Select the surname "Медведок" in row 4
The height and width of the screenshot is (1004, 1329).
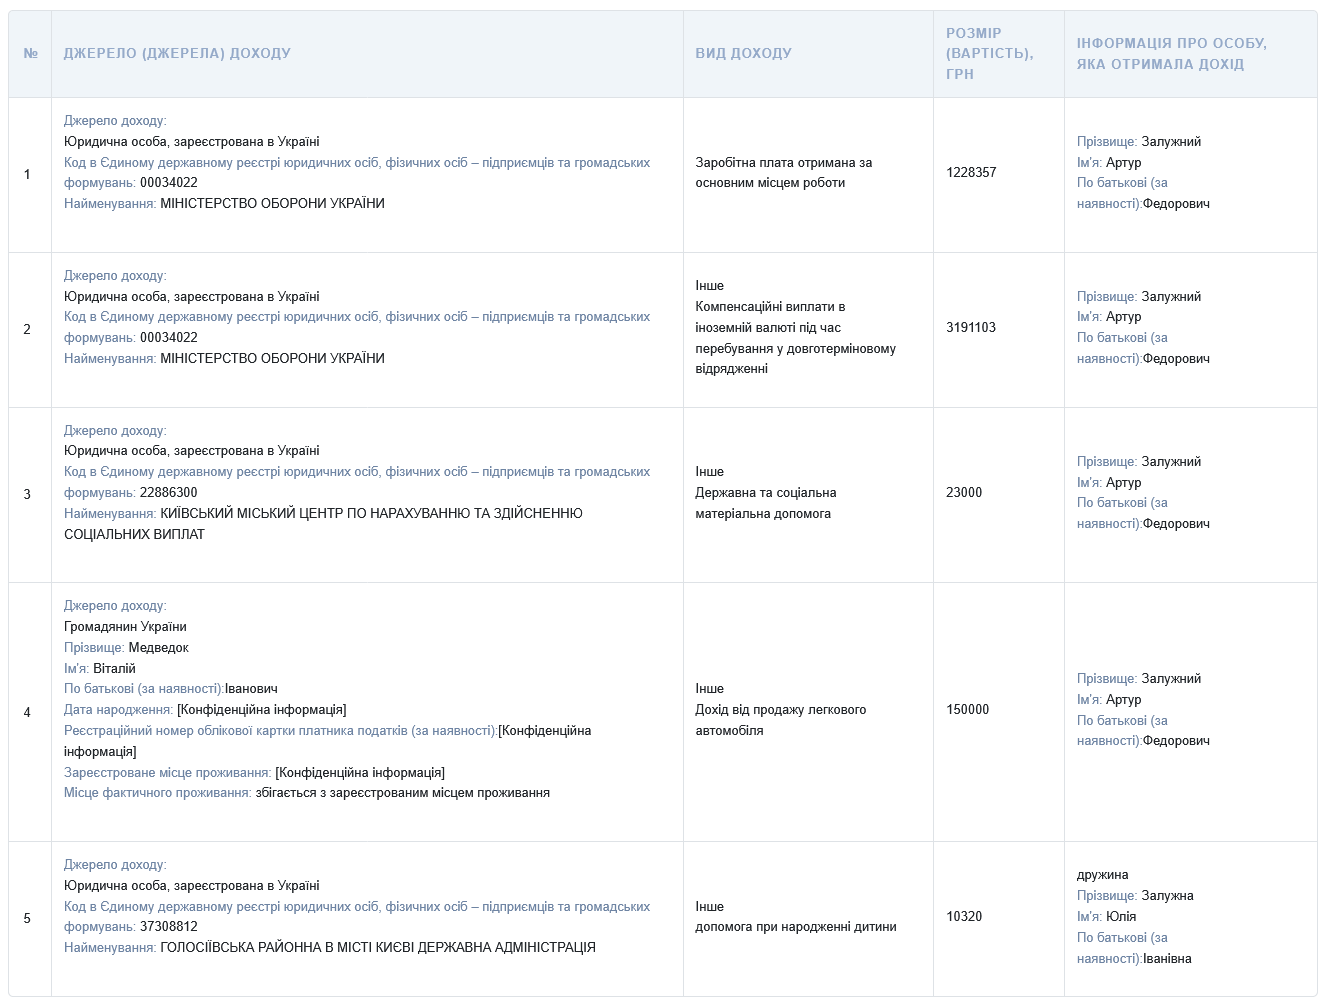[158, 647]
